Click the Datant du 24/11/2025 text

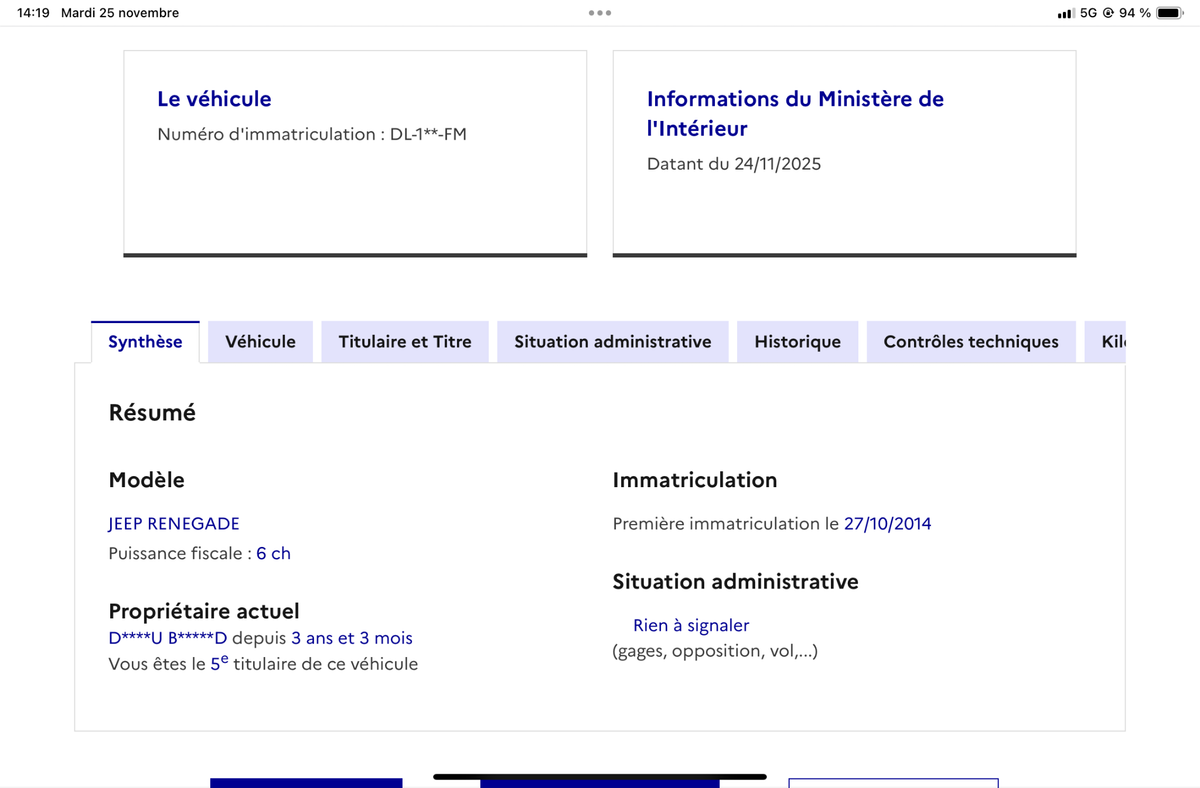734,164
